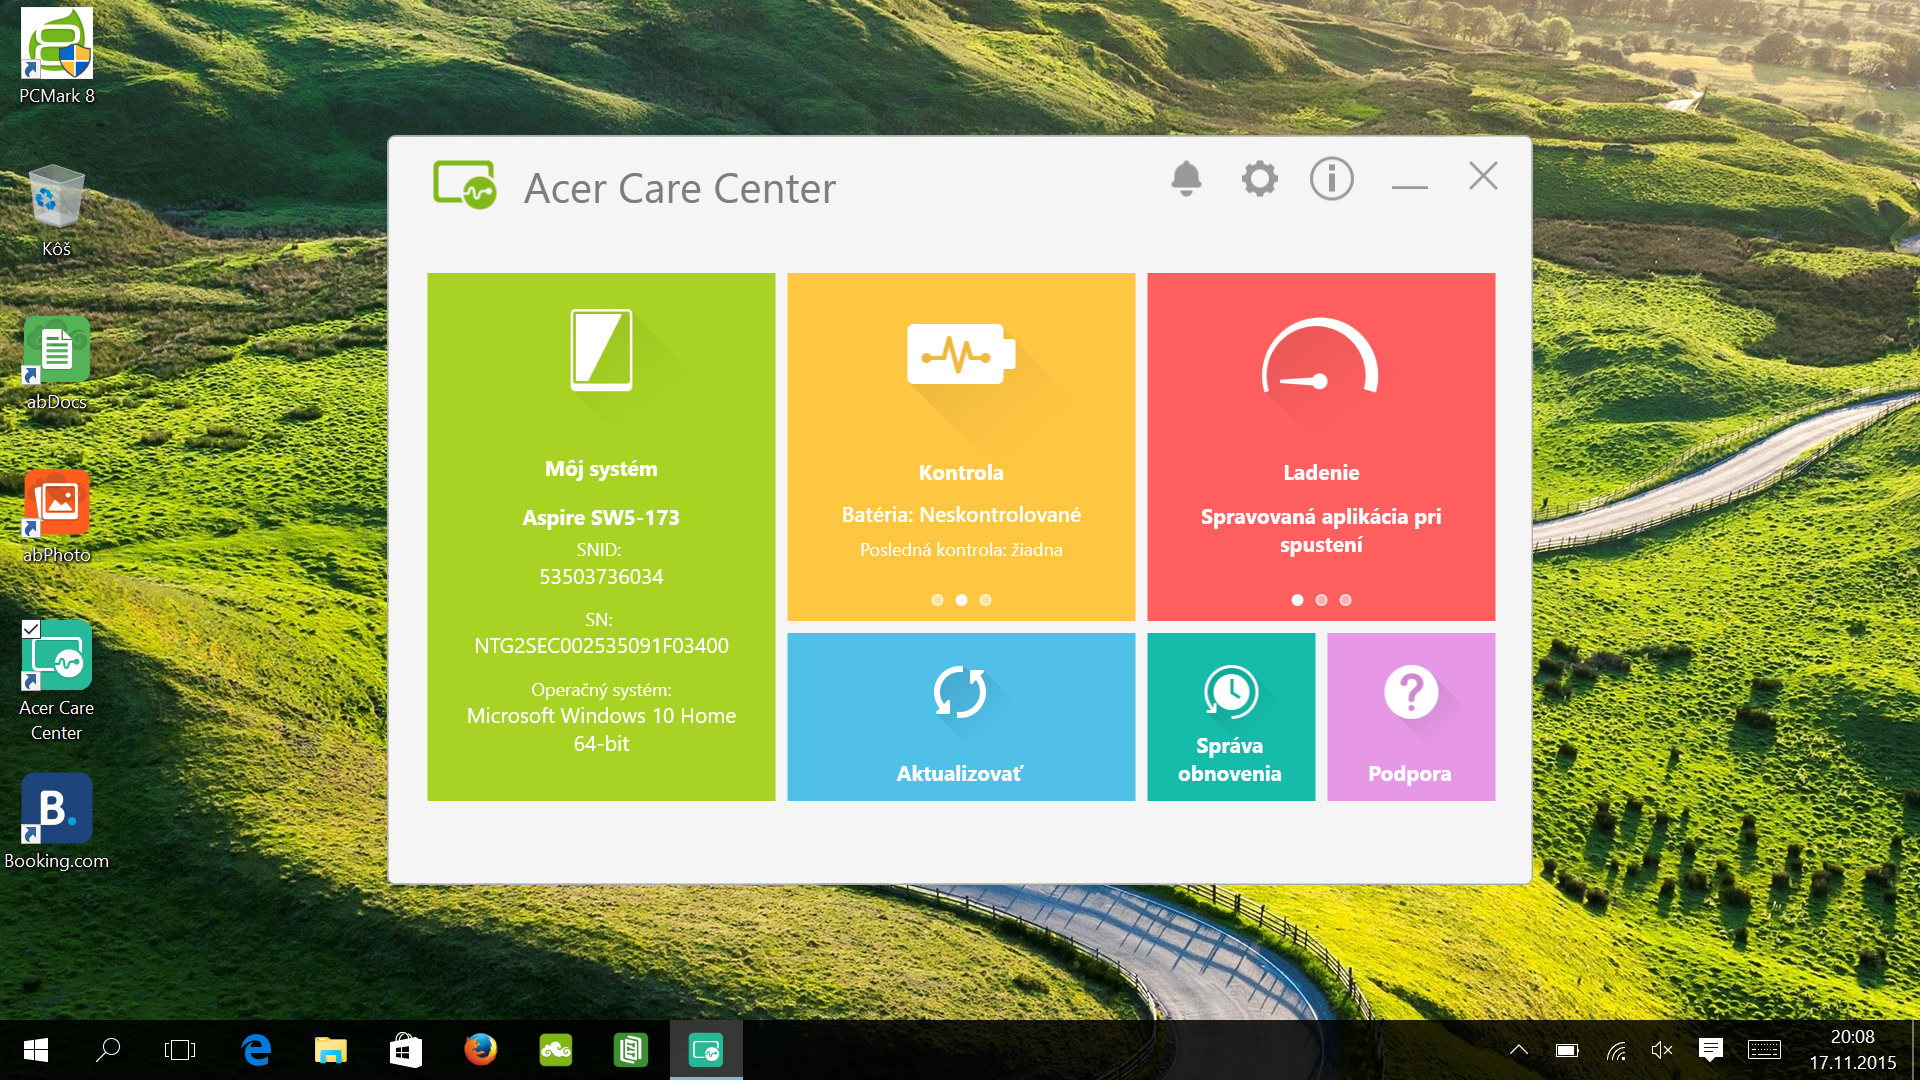
Task: Select Booking.com desktop shortcut
Action: tap(57, 822)
